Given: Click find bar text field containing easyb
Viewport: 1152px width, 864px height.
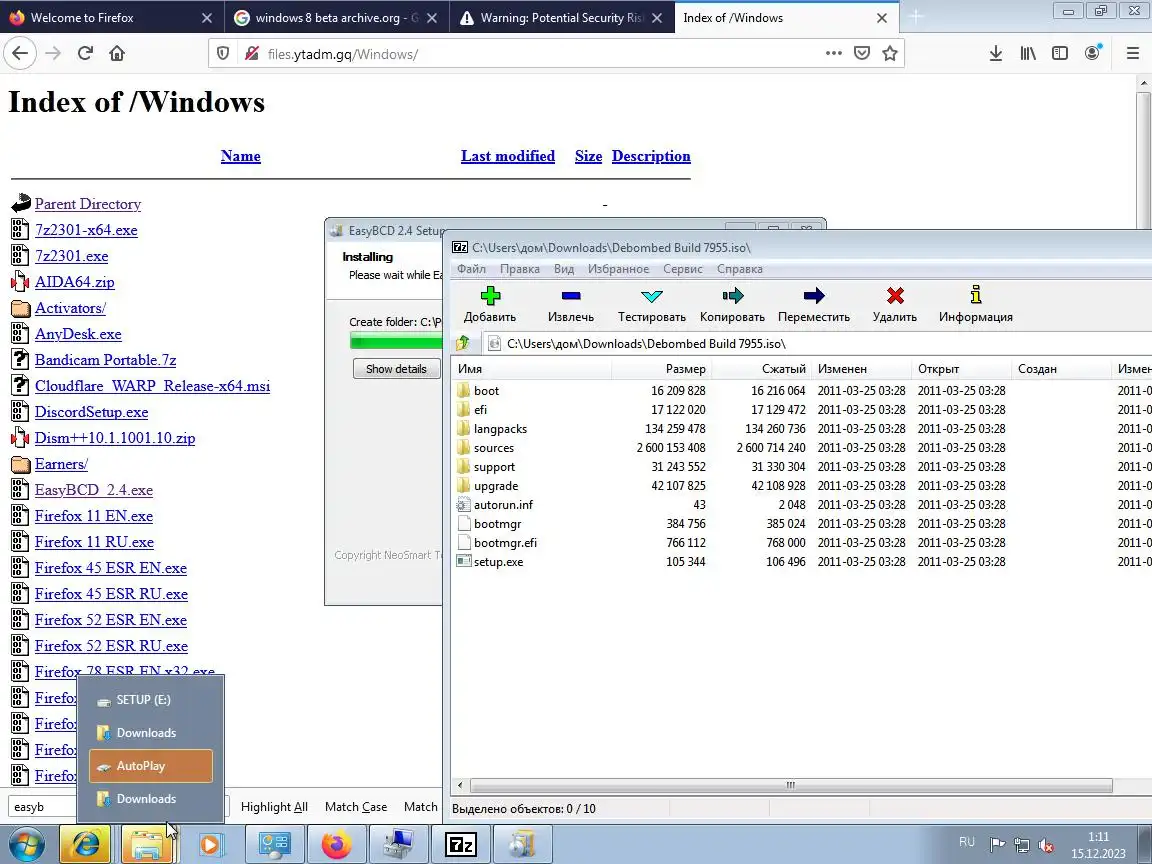Looking at the screenshot, I should click(x=44, y=807).
